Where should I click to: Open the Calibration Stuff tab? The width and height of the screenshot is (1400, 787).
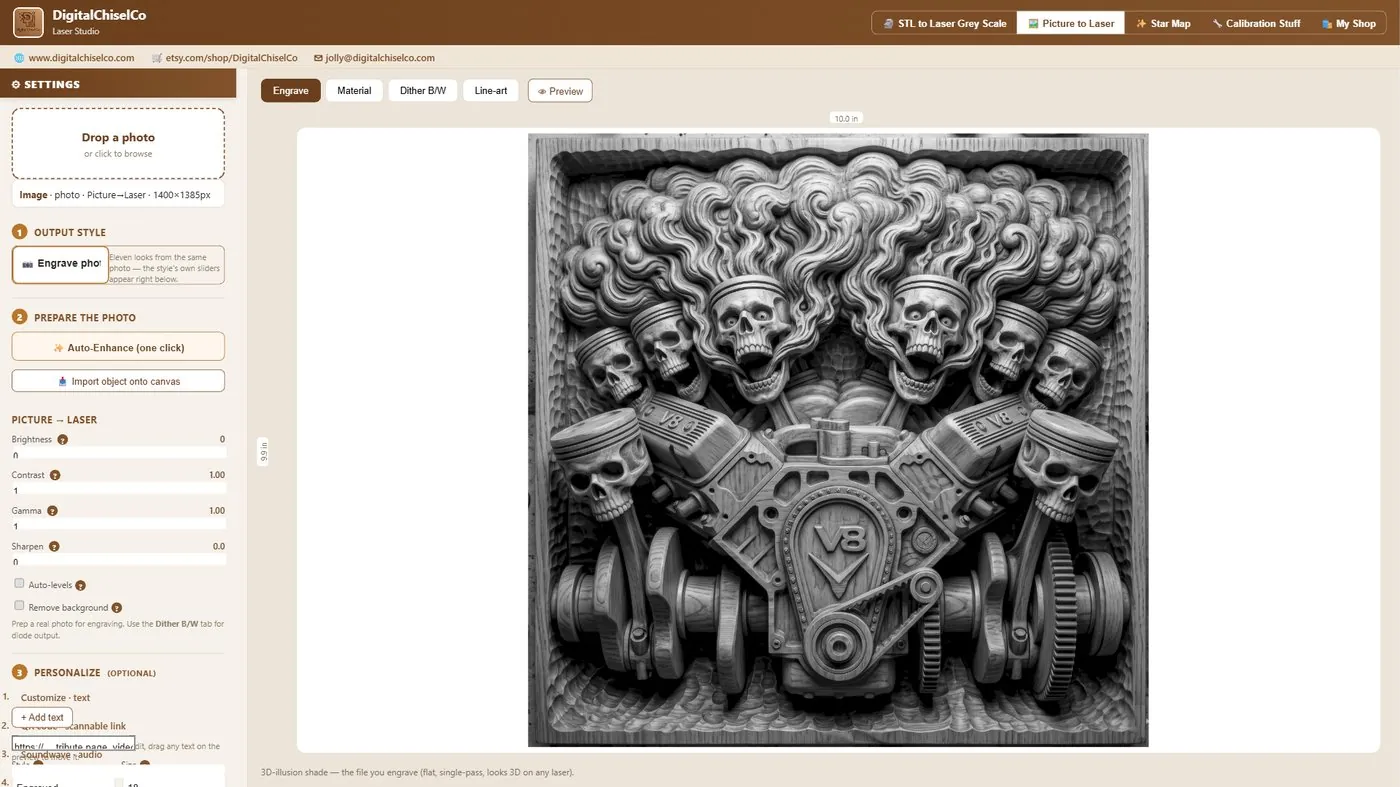point(1256,23)
